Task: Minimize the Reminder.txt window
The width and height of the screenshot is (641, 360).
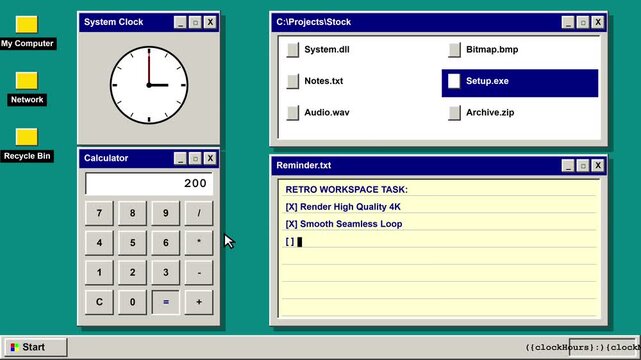Action: pyautogui.click(x=568, y=165)
